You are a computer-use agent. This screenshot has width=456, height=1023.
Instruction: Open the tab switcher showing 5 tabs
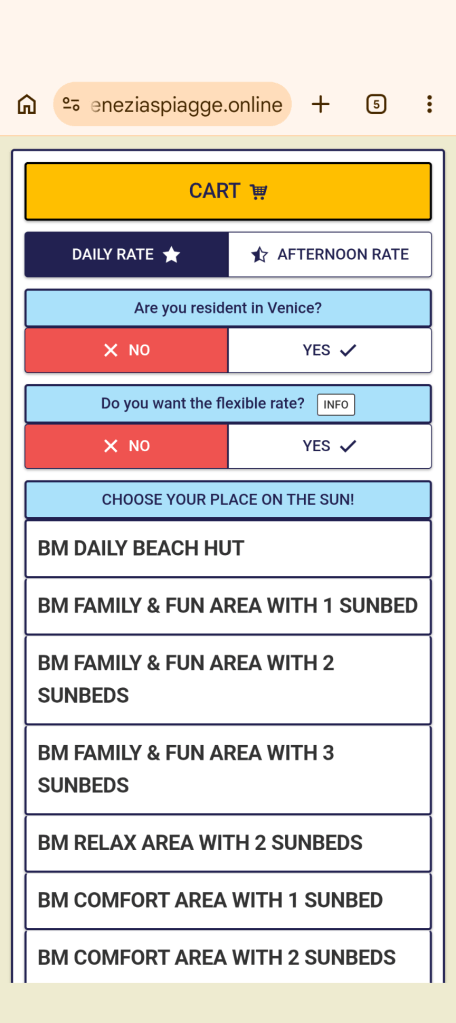click(376, 104)
